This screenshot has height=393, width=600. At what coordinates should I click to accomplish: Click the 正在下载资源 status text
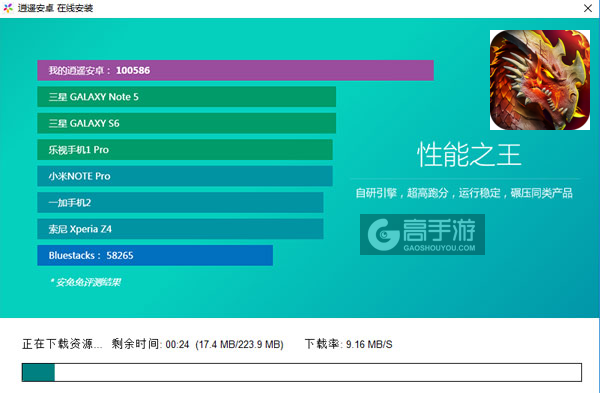point(62,344)
